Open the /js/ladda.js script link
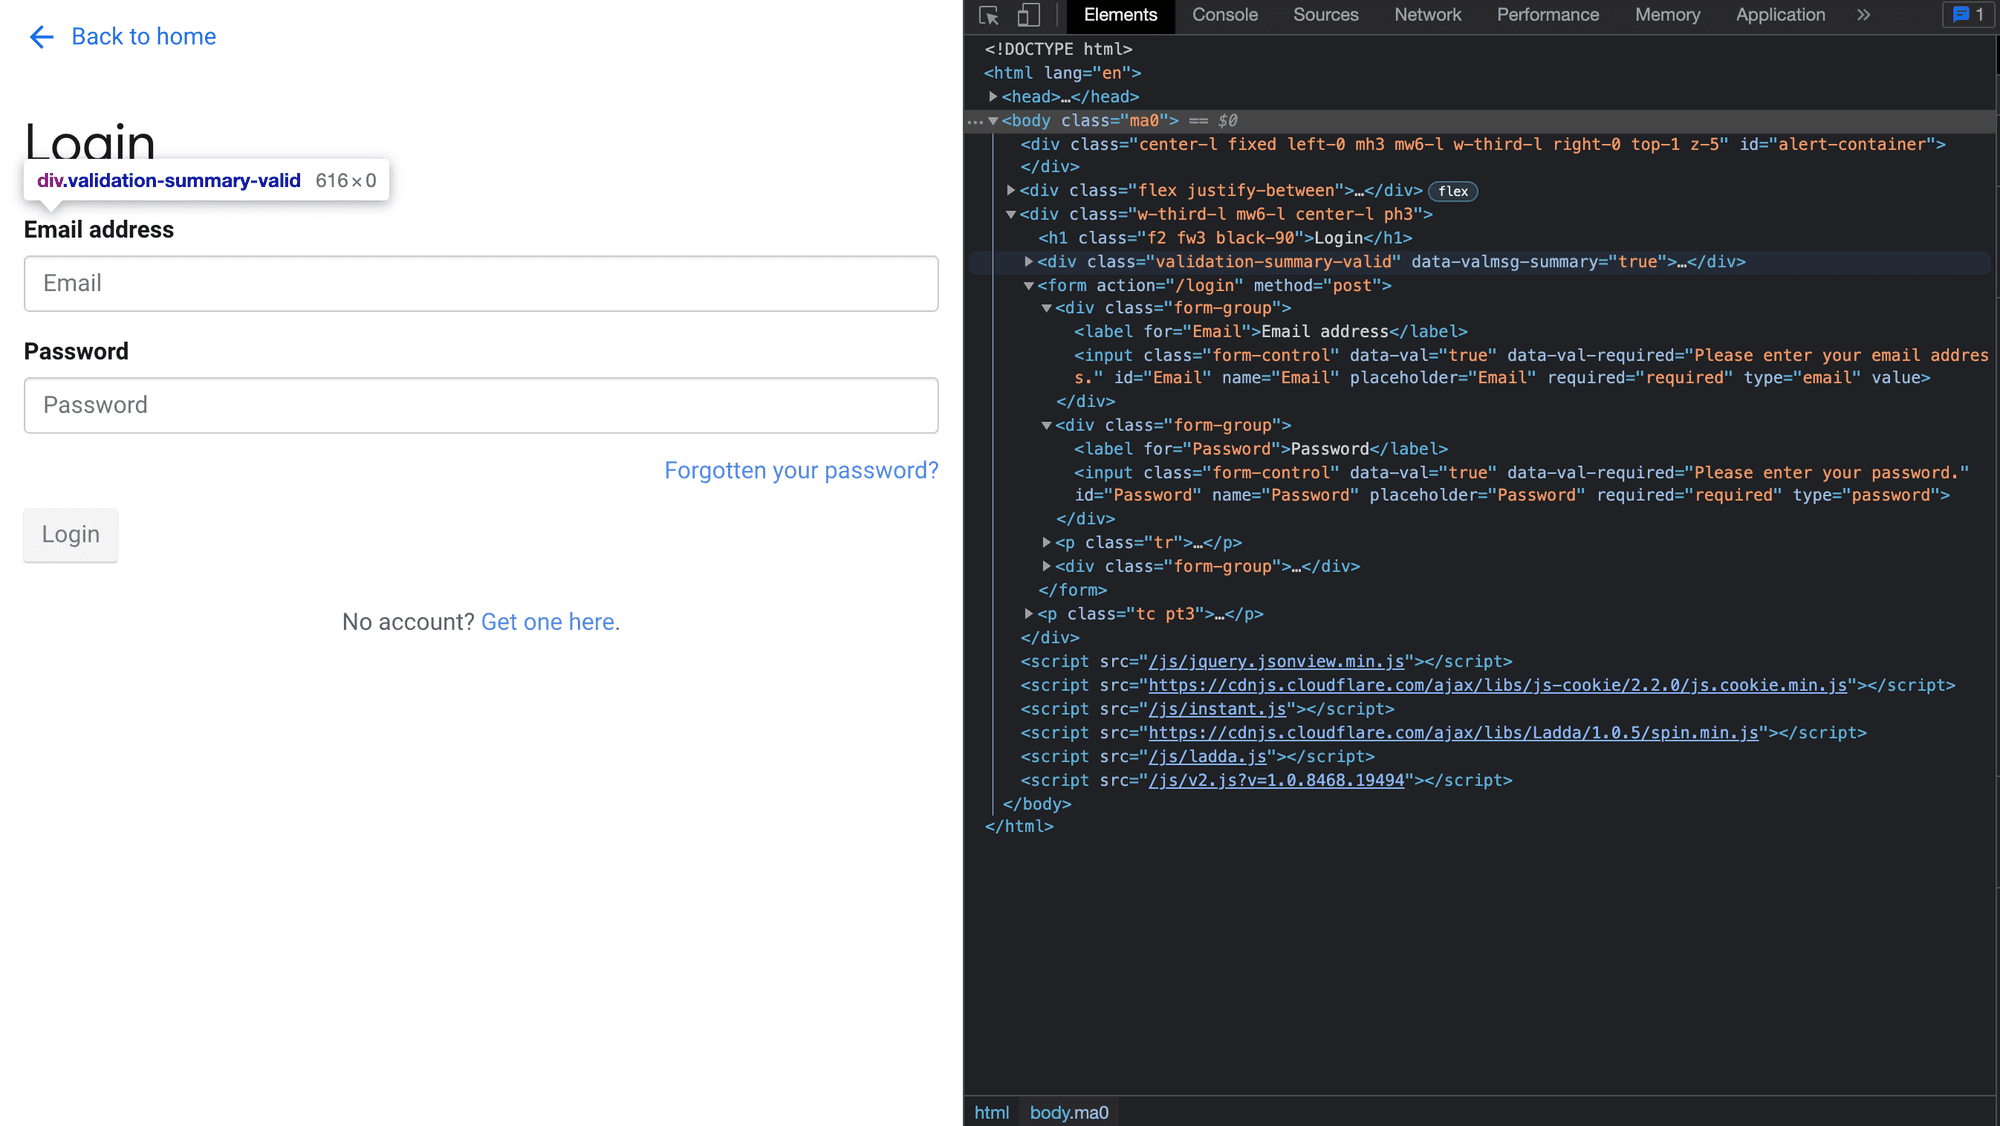 tap(1208, 757)
